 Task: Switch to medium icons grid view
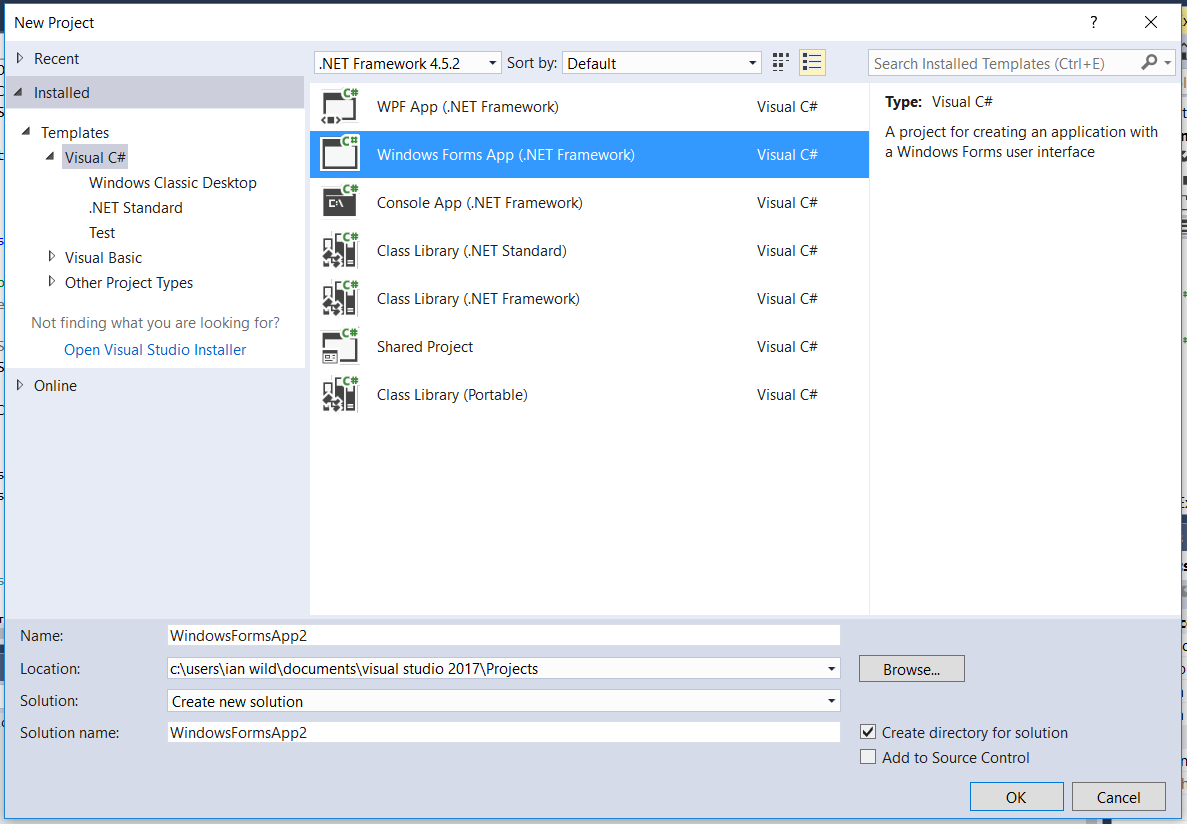(x=780, y=62)
